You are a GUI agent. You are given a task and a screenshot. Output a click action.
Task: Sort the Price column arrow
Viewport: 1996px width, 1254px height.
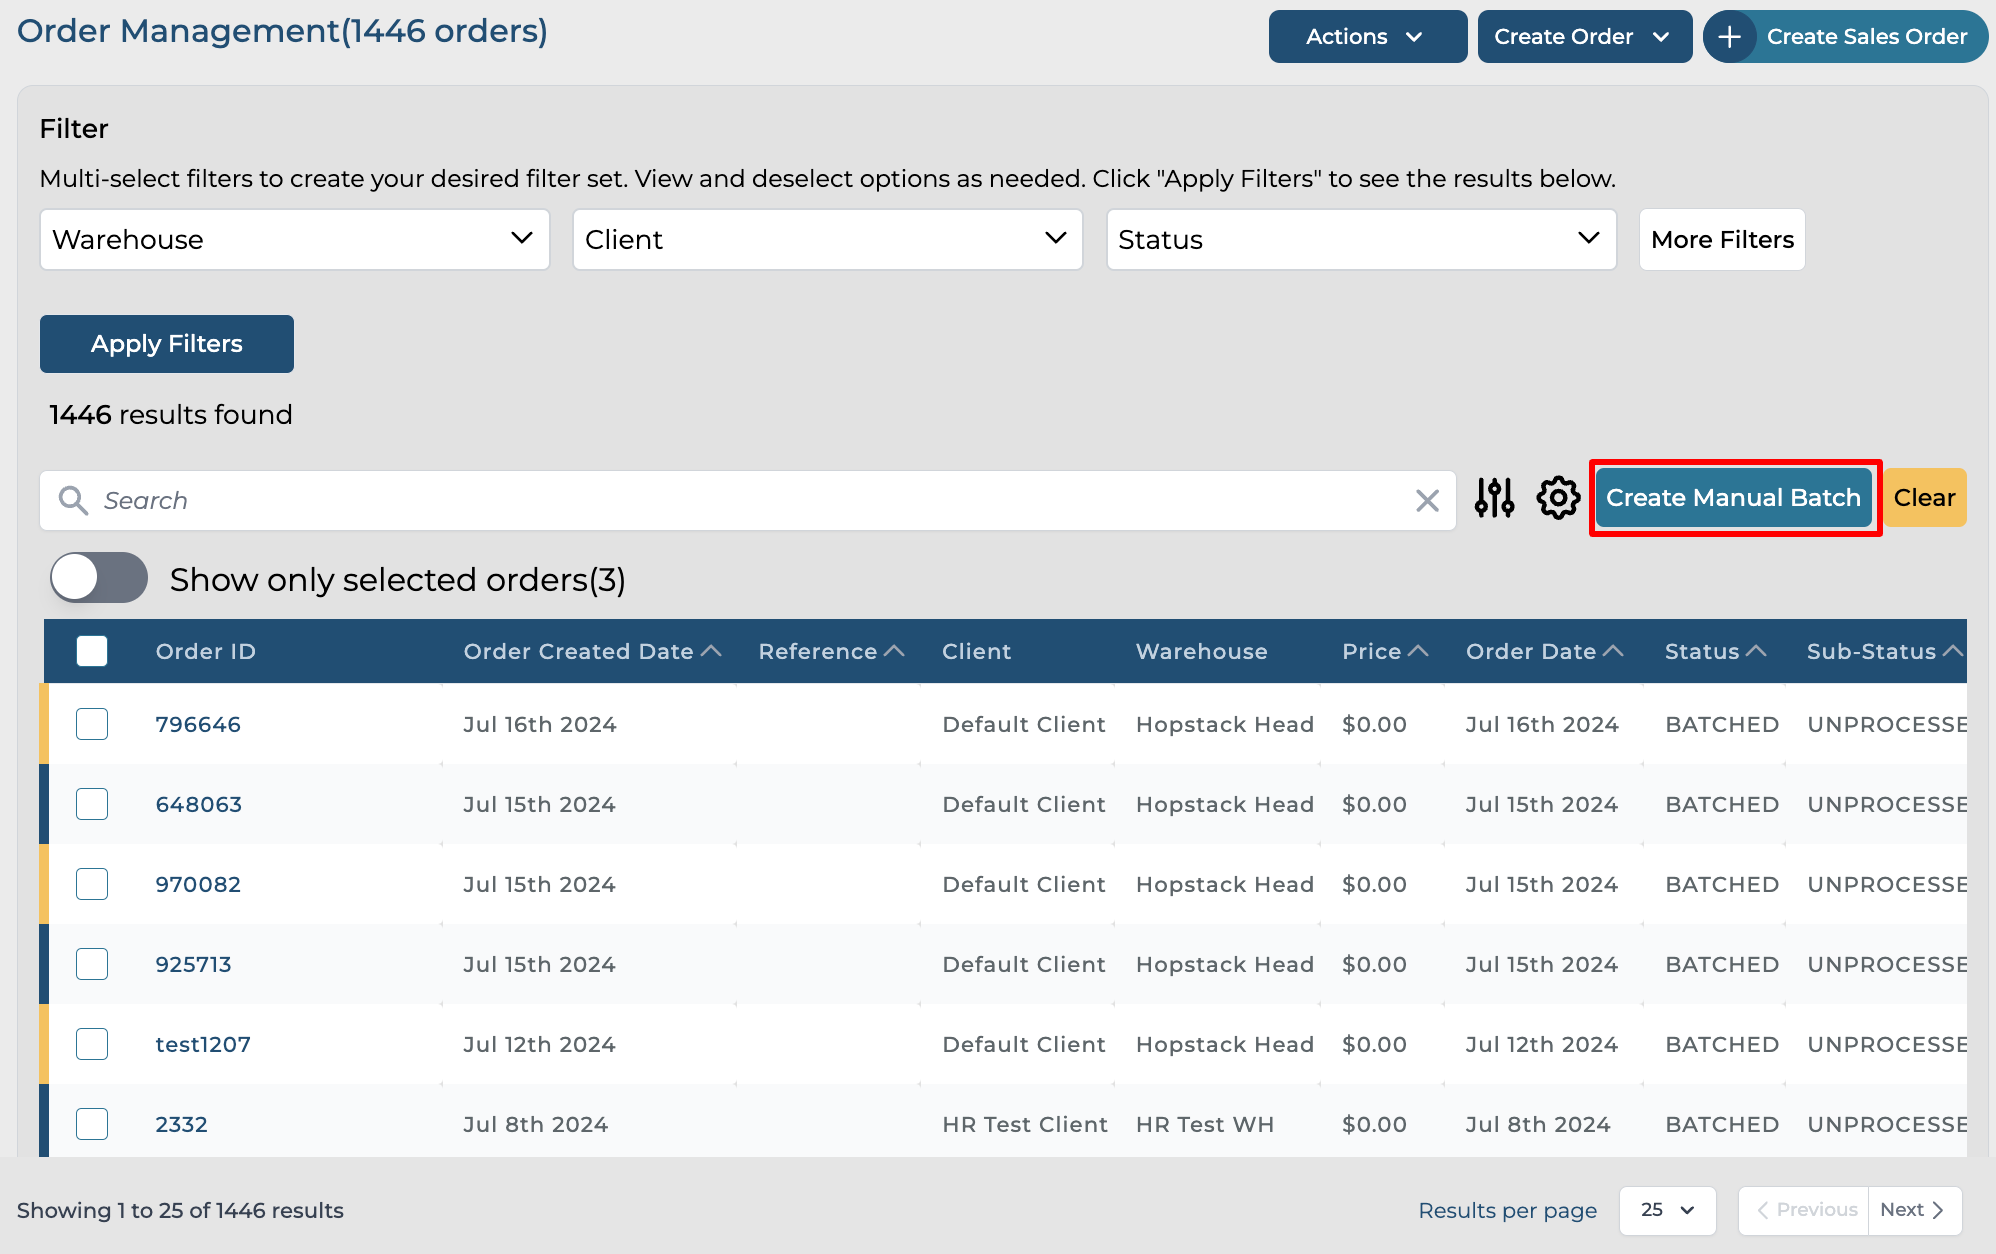pos(1418,651)
